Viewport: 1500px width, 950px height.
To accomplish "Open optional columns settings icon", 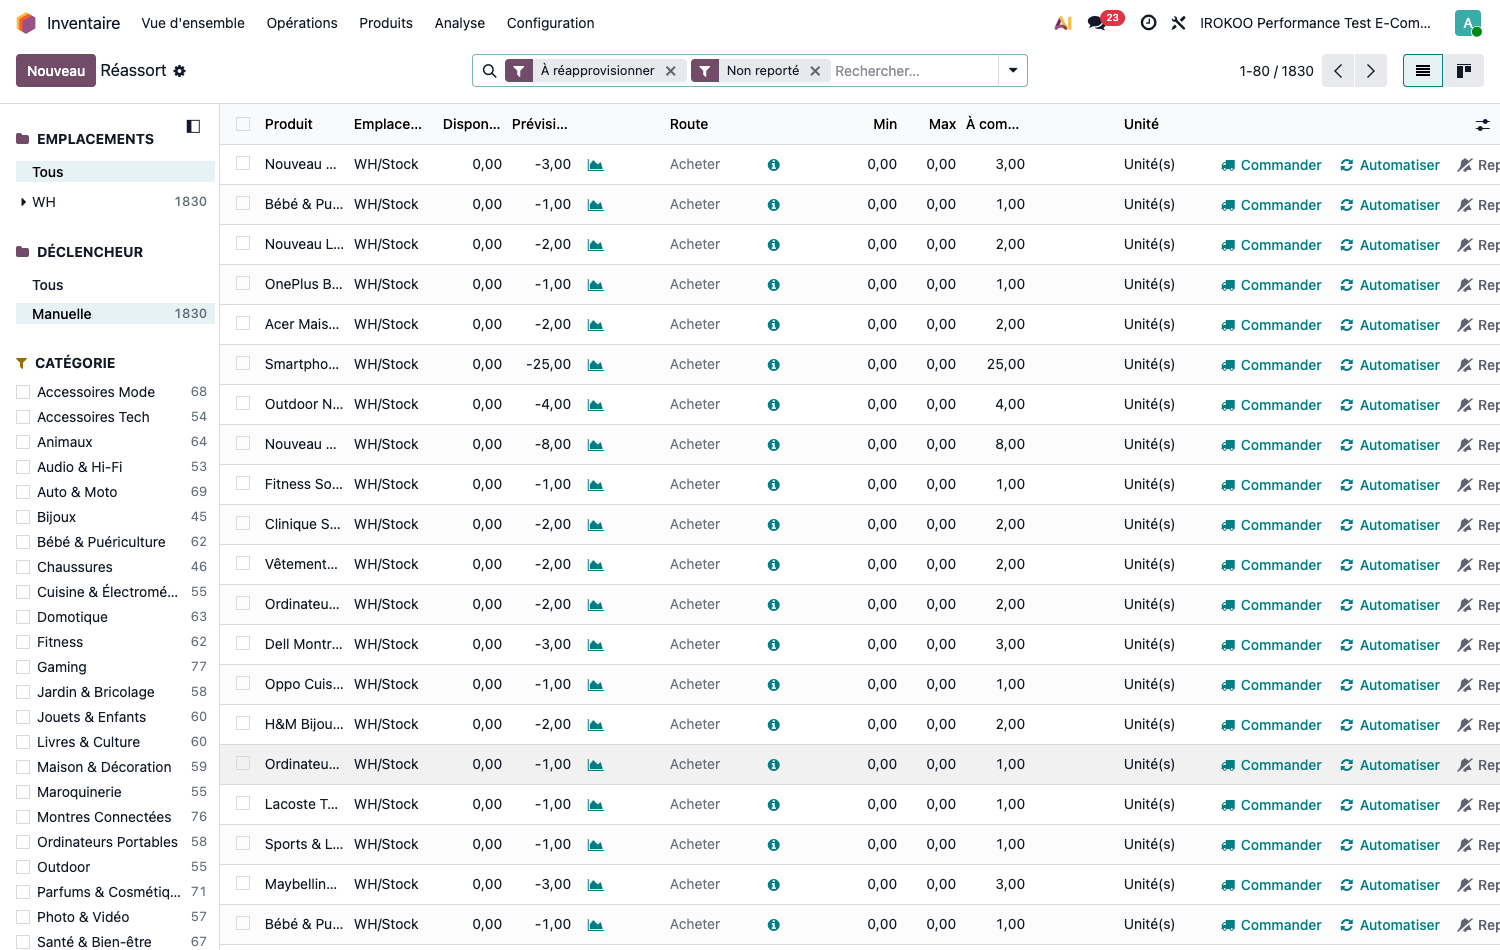I will point(1482,125).
